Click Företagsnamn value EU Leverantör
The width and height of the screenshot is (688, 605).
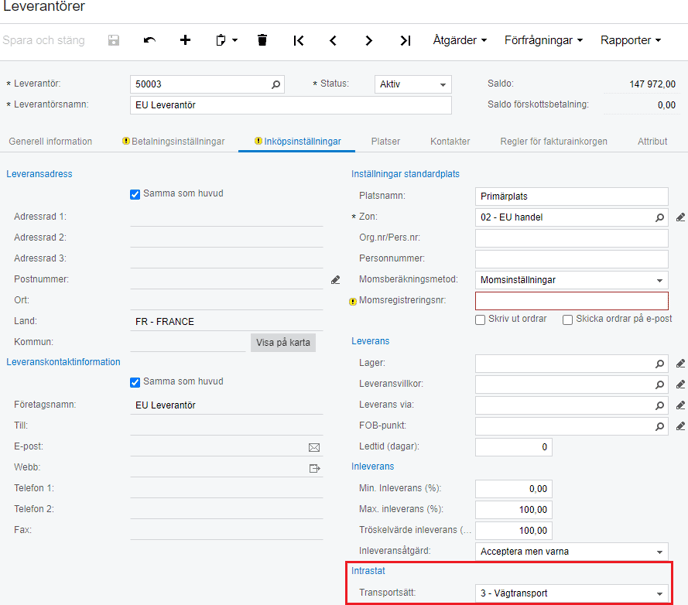pos(165,405)
